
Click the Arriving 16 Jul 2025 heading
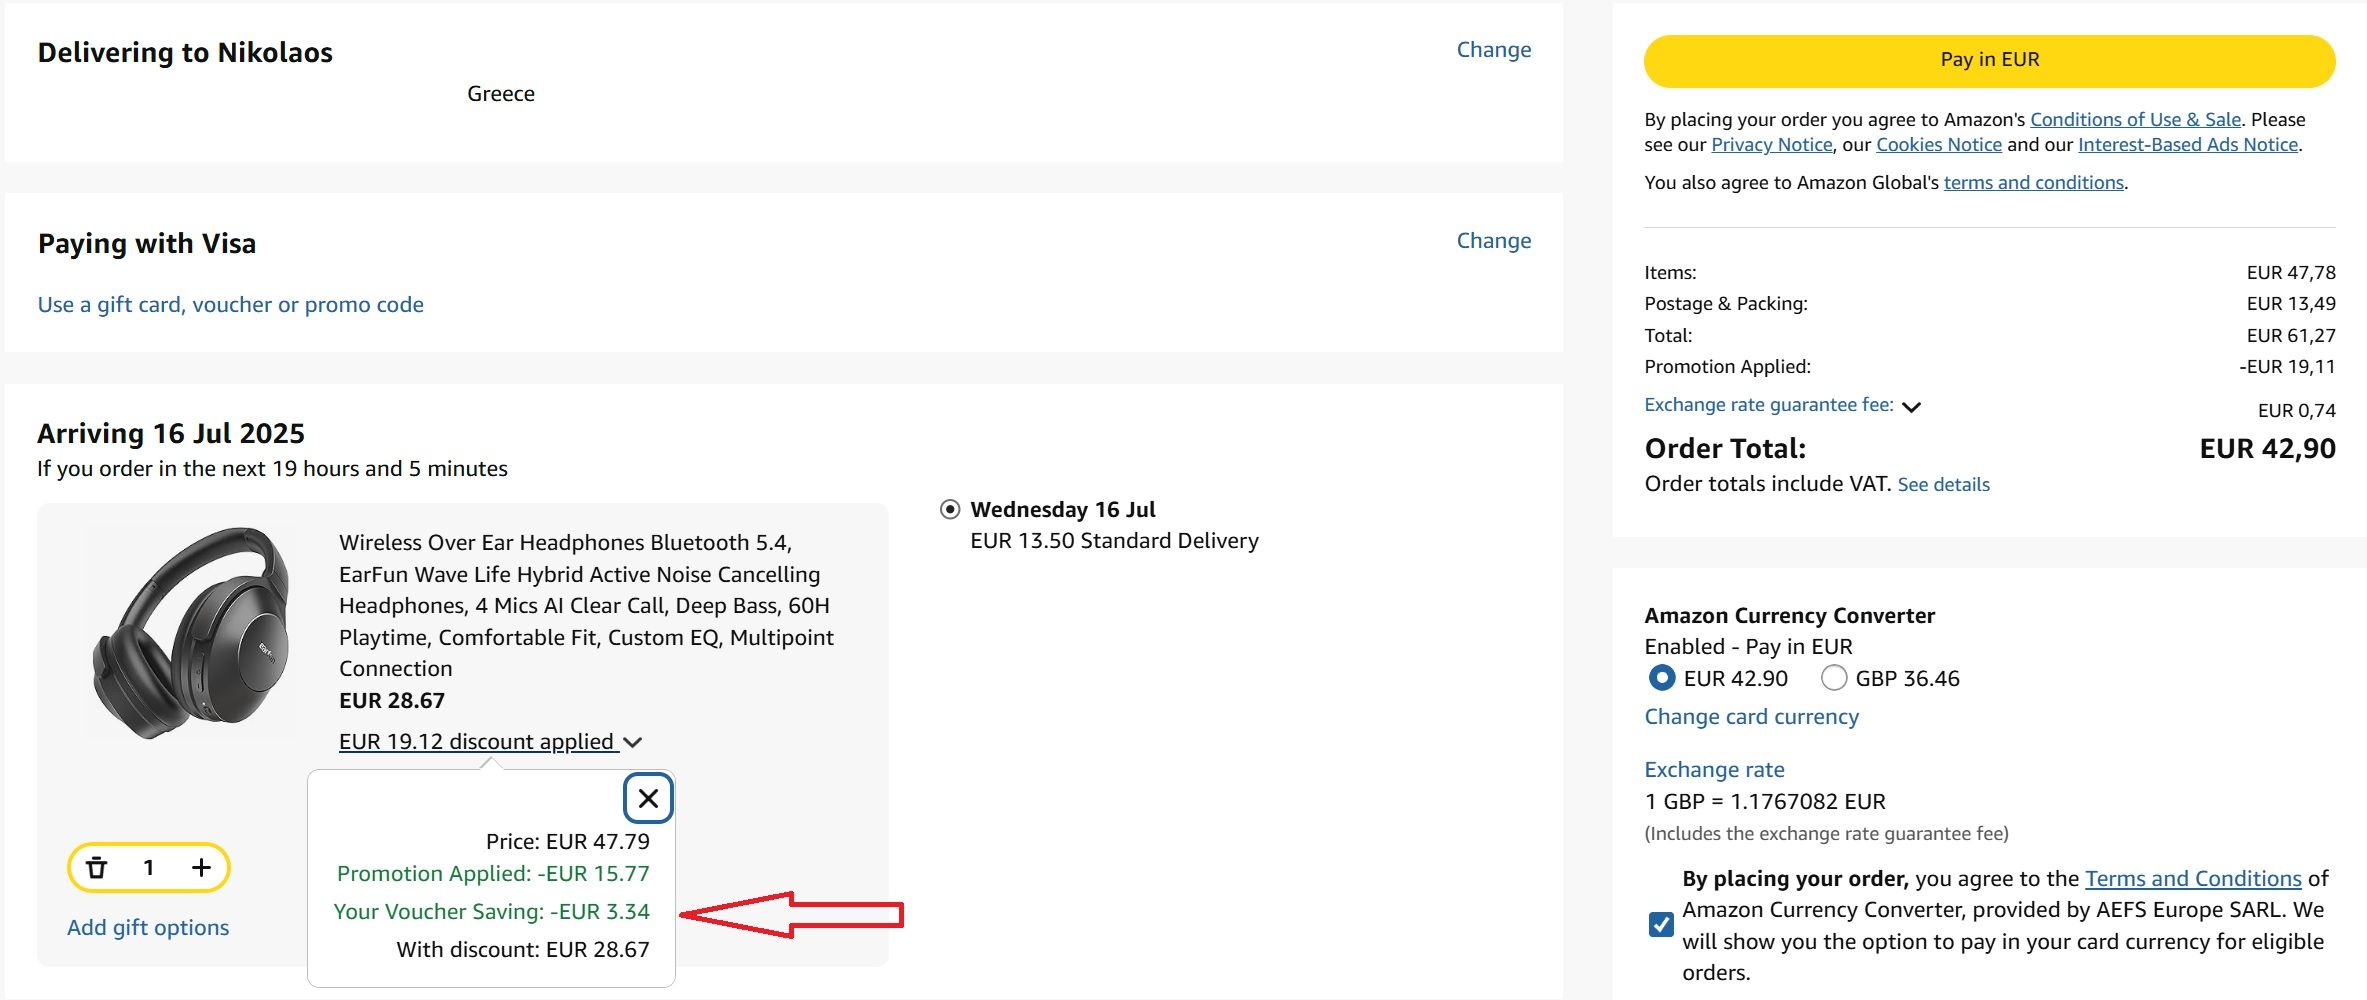click(171, 434)
